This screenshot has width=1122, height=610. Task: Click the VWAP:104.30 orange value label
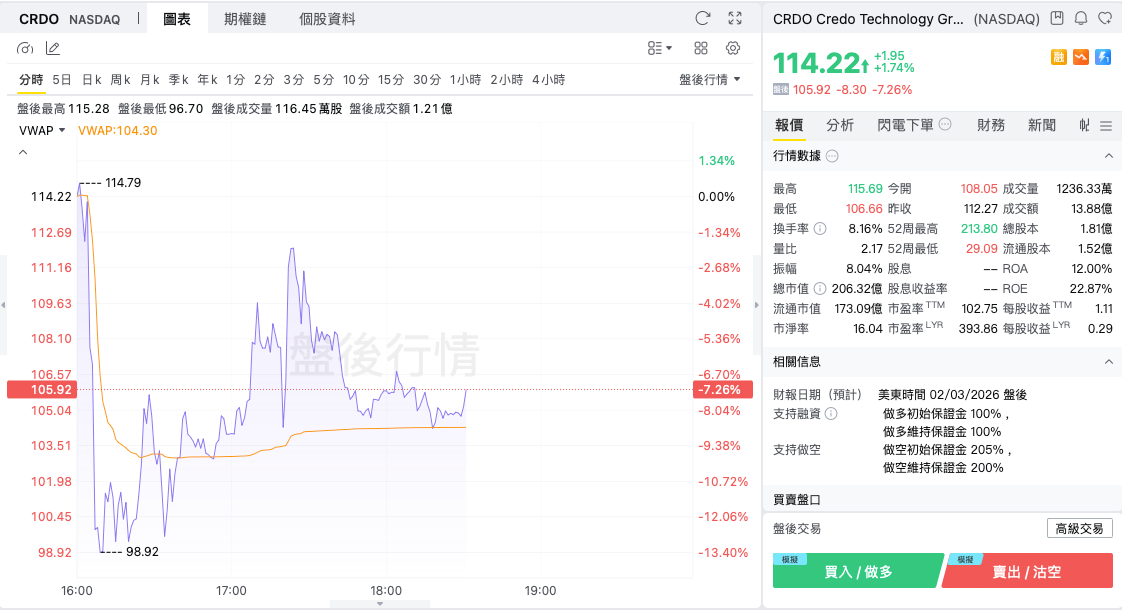117,130
